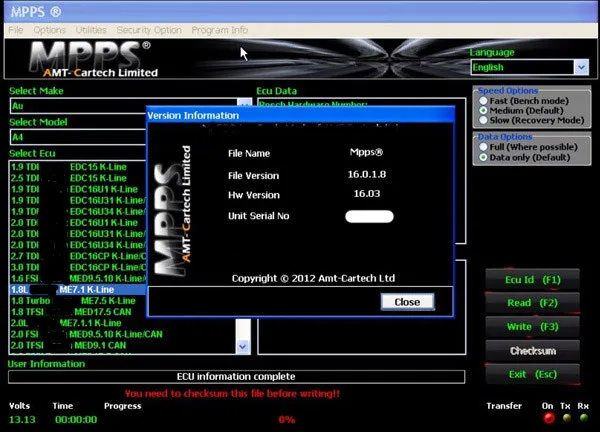Screen dimensions: 600x432
Task: Click the Write (F3) button
Action: [x=533, y=327]
